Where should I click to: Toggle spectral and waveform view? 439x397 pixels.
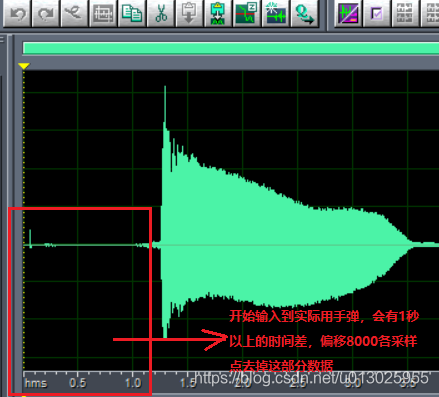click(348, 13)
